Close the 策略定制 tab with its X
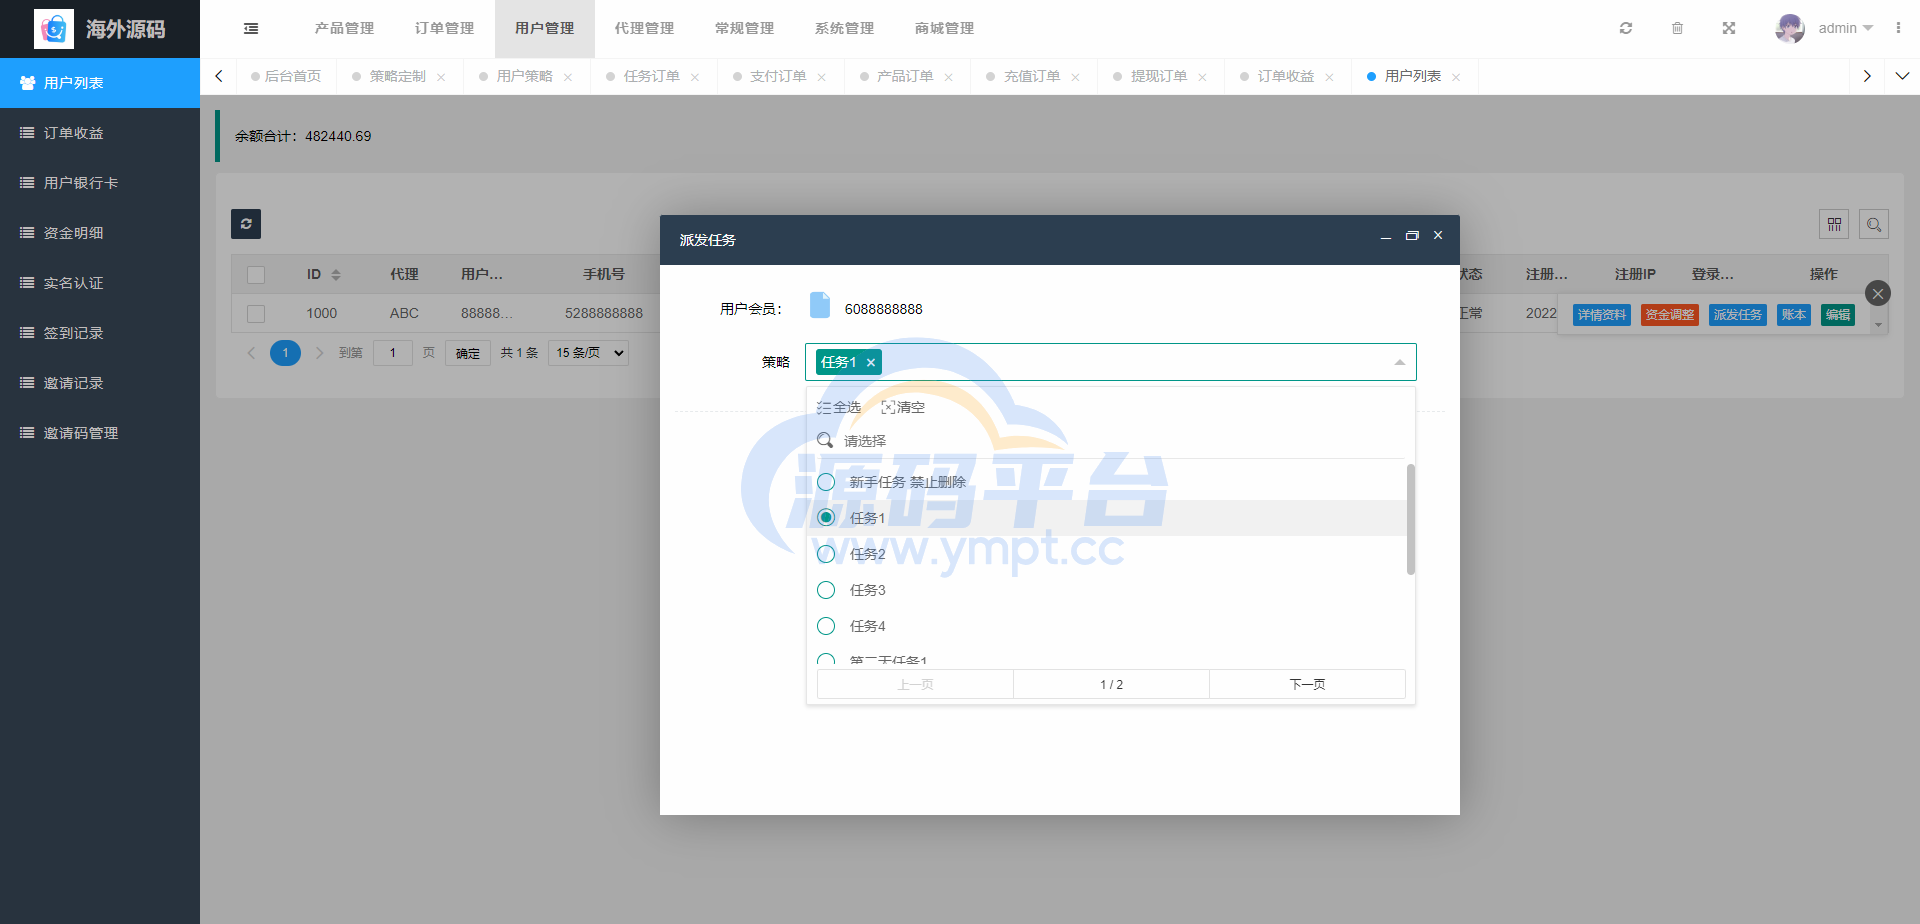 (441, 77)
